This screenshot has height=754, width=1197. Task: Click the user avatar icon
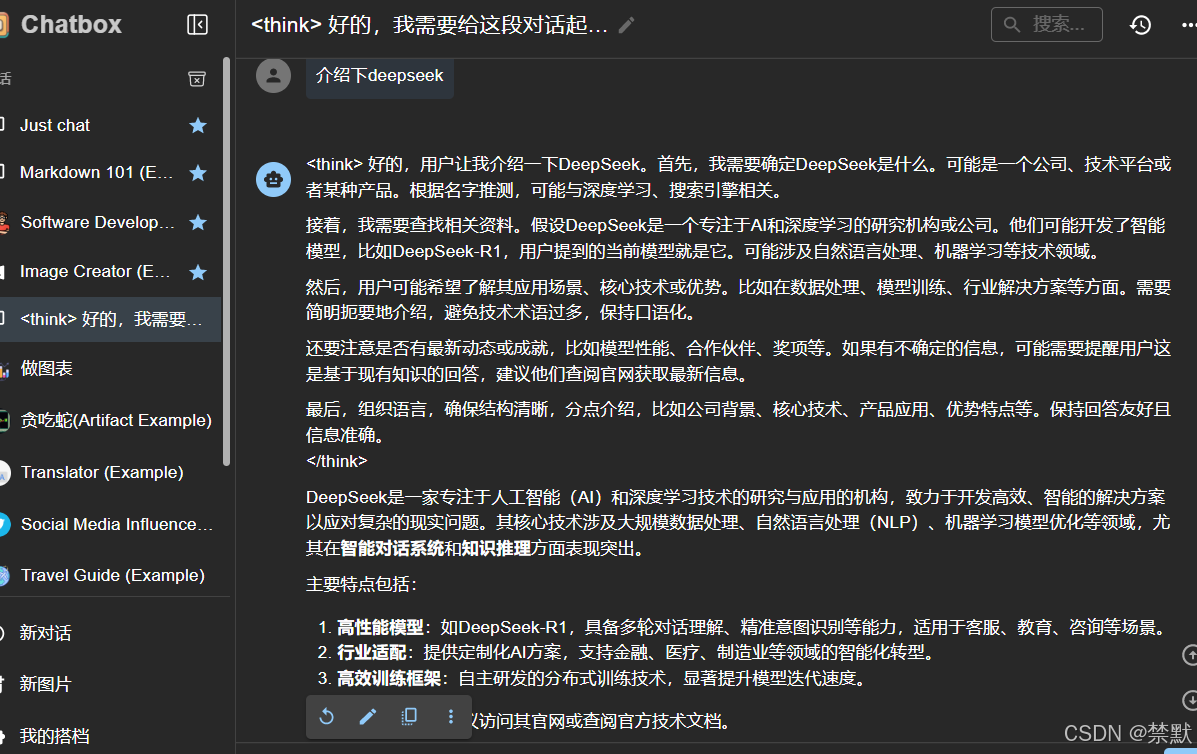(x=273, y=76)
